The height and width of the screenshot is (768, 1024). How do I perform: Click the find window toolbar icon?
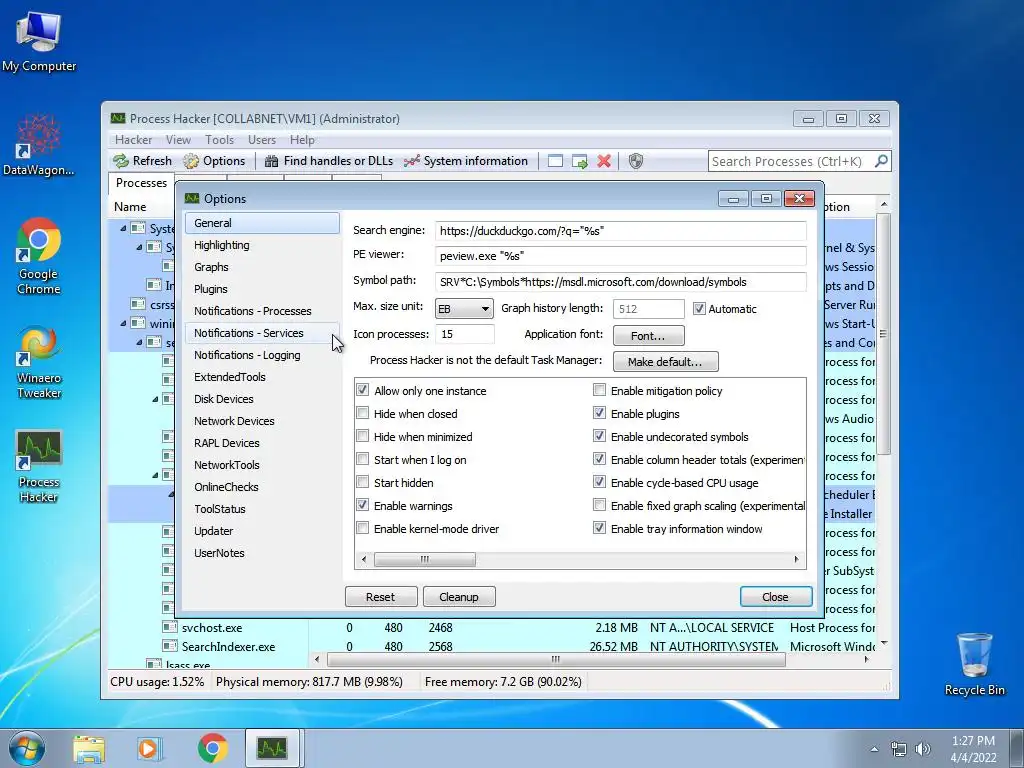tap(555, 161)
